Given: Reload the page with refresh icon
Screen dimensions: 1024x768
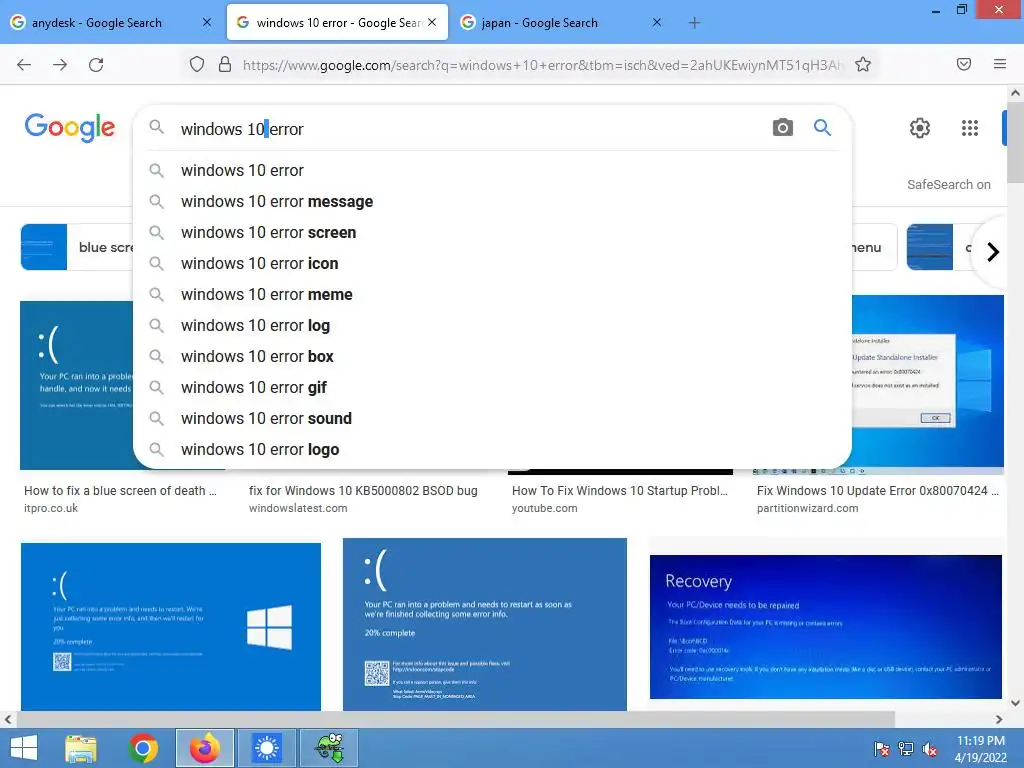Looking at the screenshot, I should tap(96, 65).
